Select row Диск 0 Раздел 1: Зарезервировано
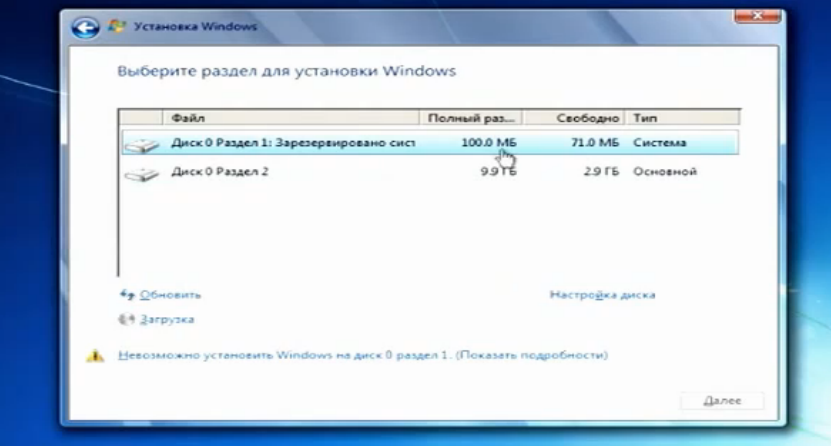This screenshot has height=446, width=831. click(430, 142)
